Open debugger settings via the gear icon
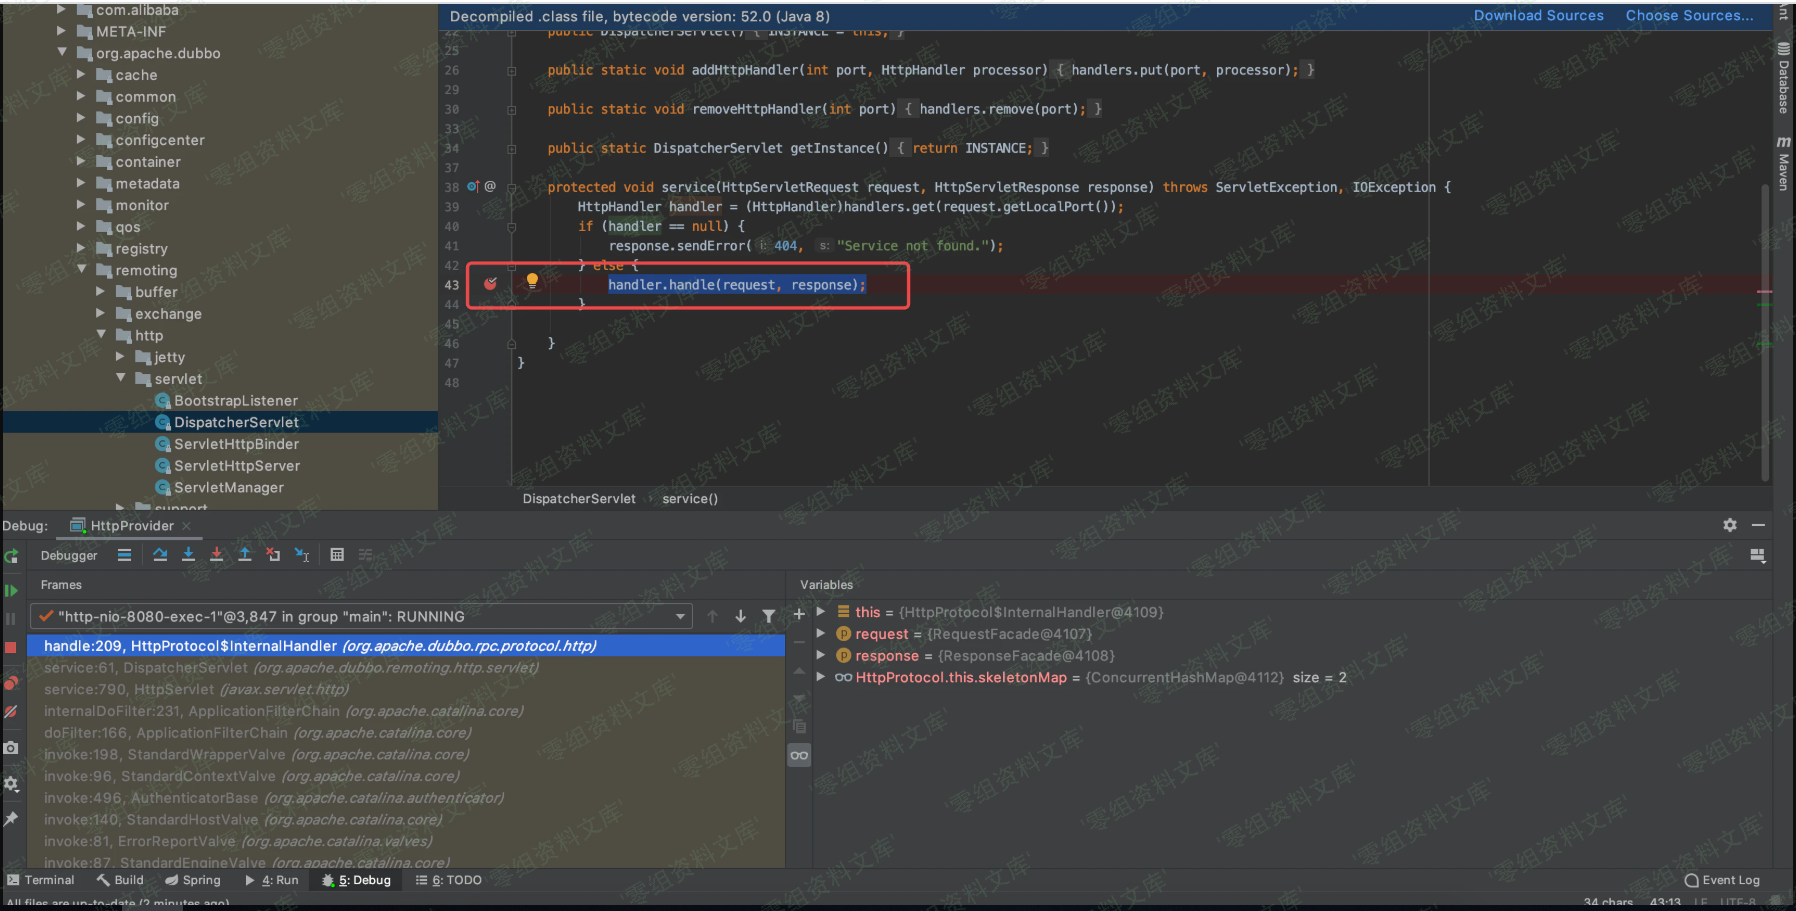1796x911 pixels. (12, 784)
